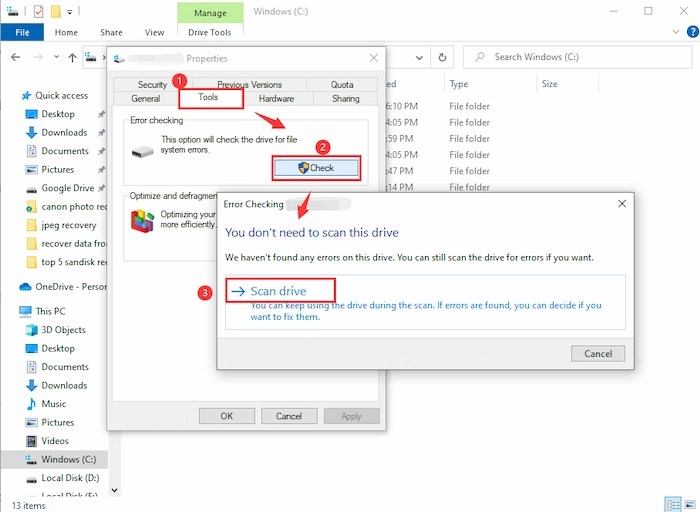Open Explorer help question mark icon
700x512 pixels.
coord(692,32)
